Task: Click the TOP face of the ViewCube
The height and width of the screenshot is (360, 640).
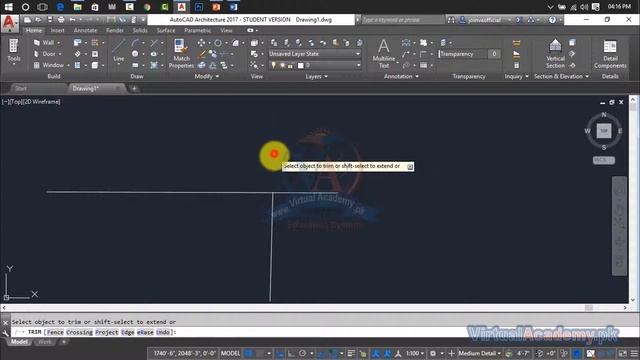Action: click(604, 131)
